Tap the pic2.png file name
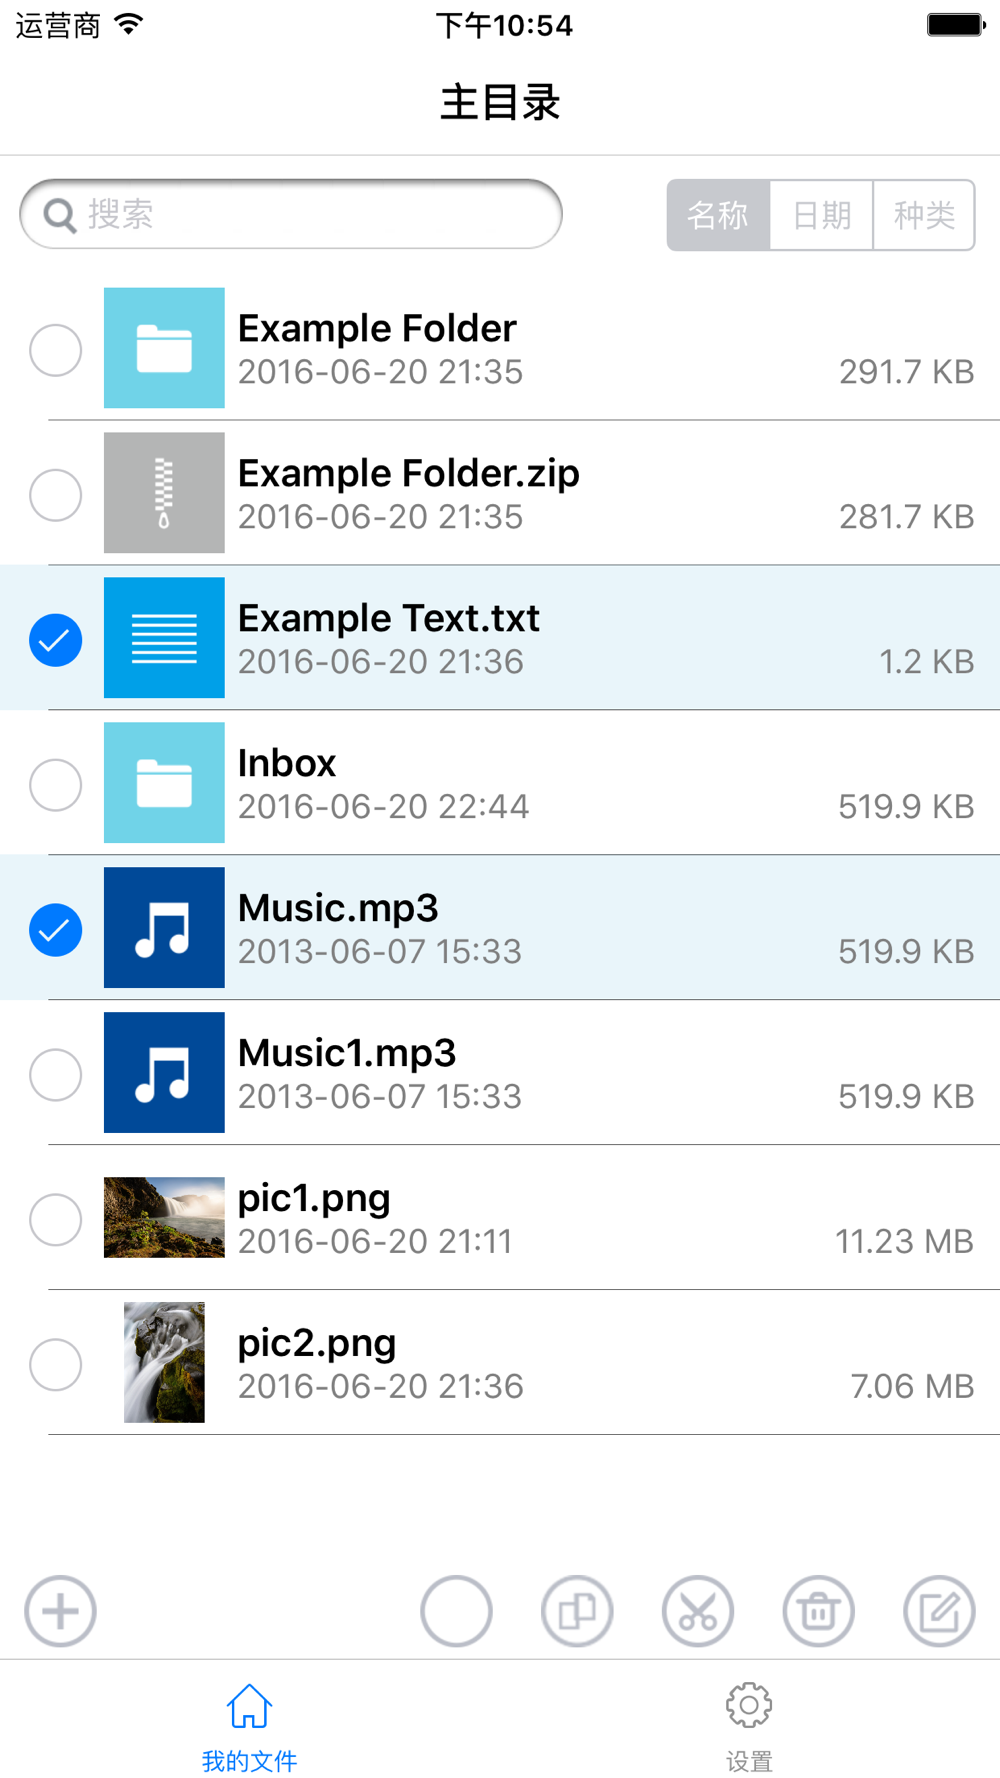The width and height of the screenshot is (1000, 1778). 317,1344
